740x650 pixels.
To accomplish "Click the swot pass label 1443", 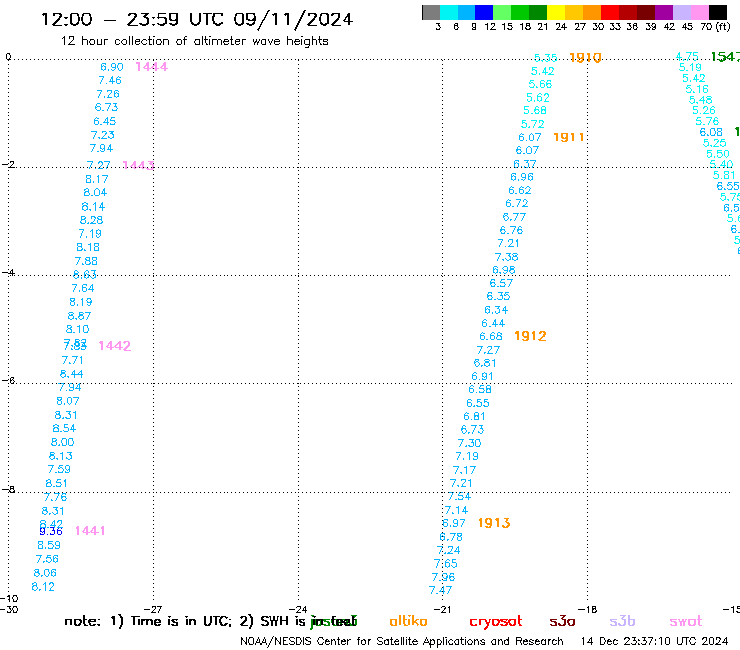I will click(x=138, y=165).
